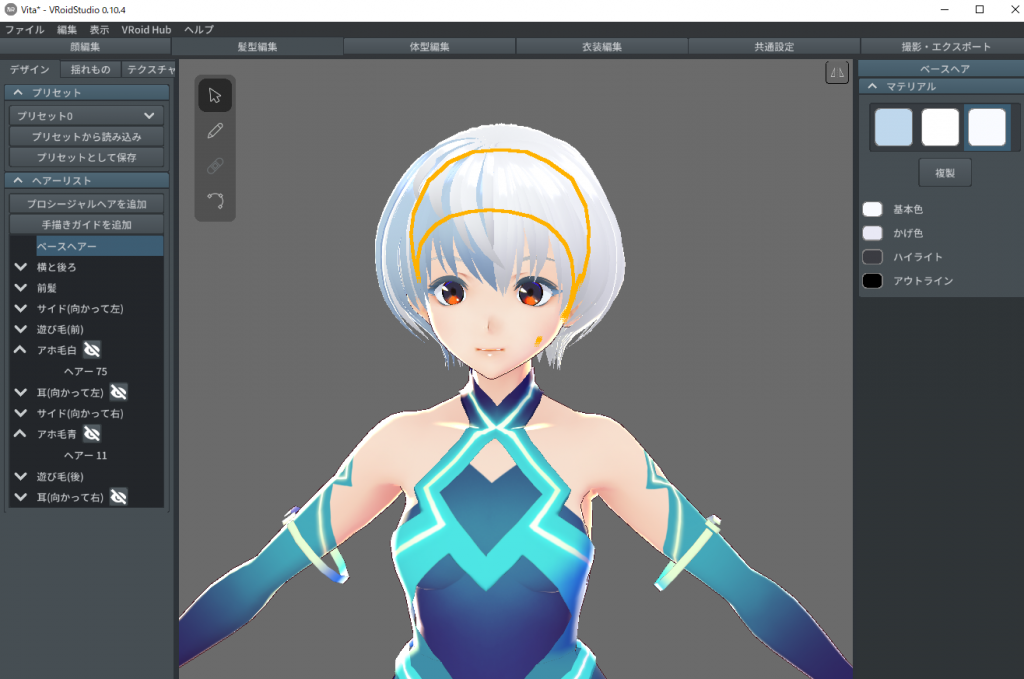Select the pencil brush tool
This screenshot has height=679, width=1024.
click(214, 131)
